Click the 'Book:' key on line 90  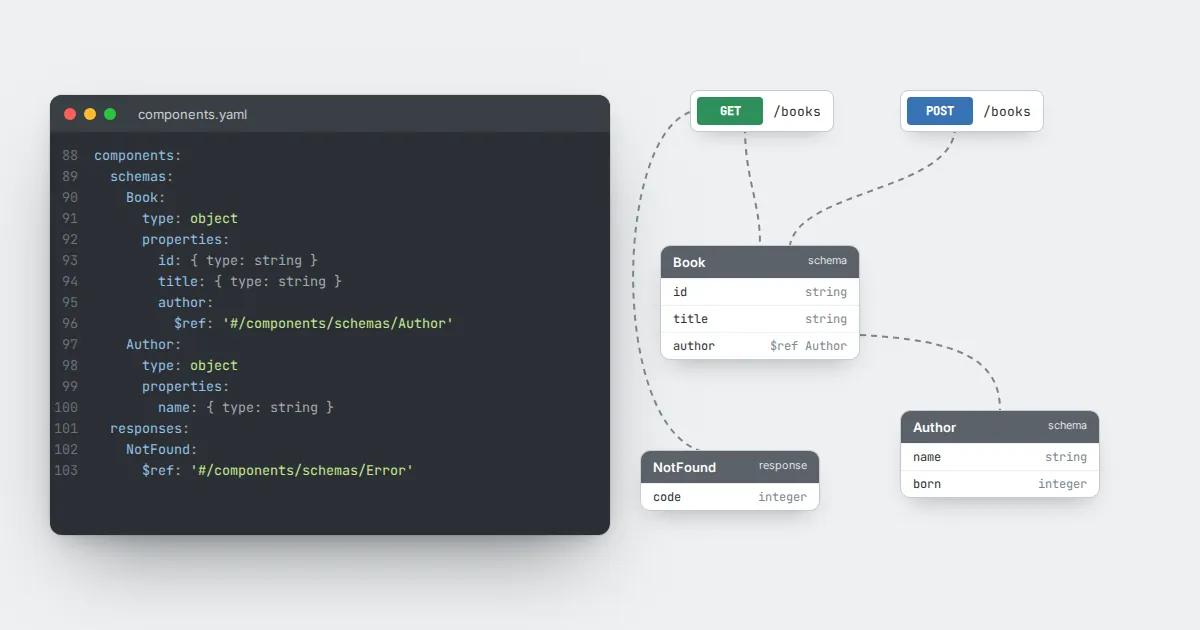146,198
